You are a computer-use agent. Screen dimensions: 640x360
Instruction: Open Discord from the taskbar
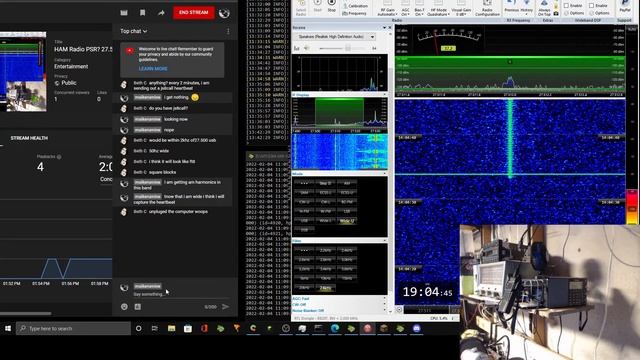[417, 328]
